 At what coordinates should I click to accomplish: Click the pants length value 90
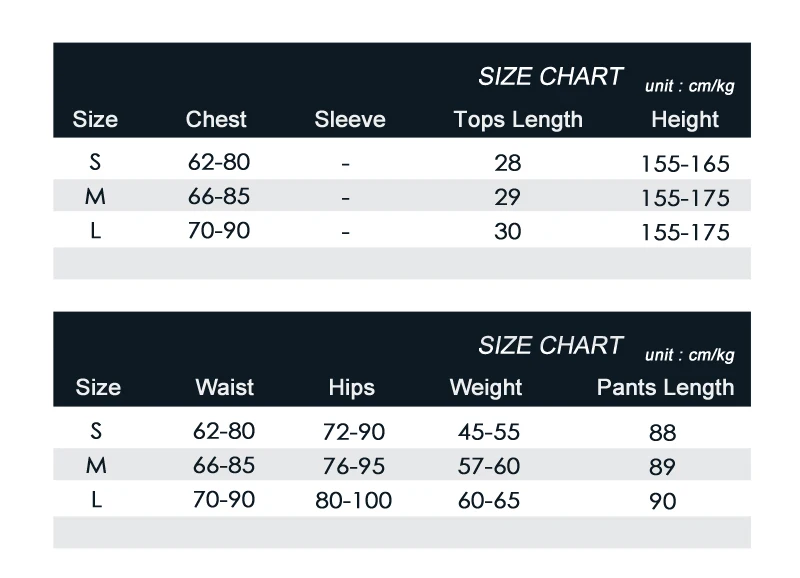[x=662, y=501]
